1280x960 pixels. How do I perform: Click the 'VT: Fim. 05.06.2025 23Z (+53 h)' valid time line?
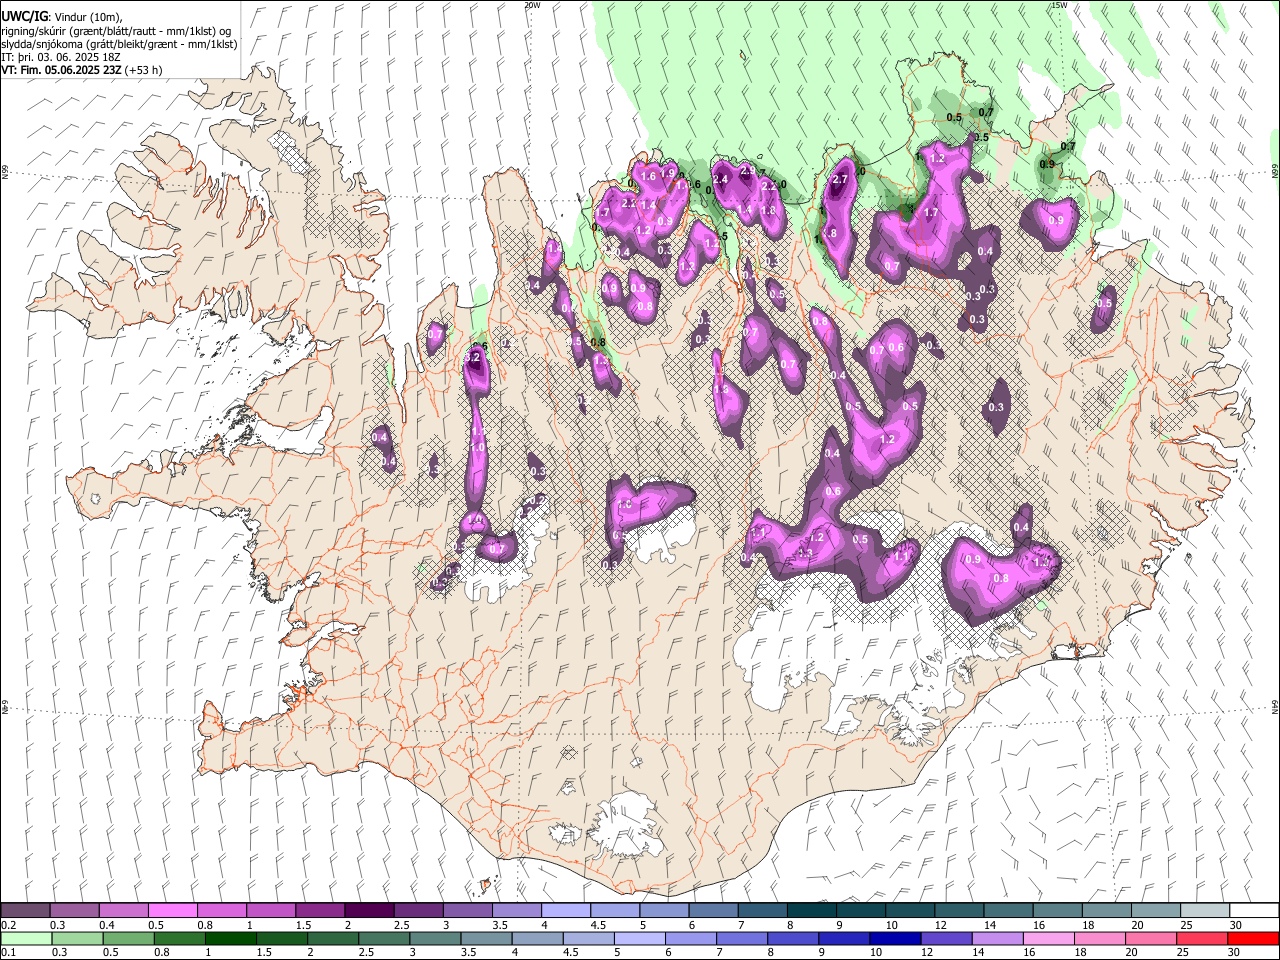coord(81,70)
